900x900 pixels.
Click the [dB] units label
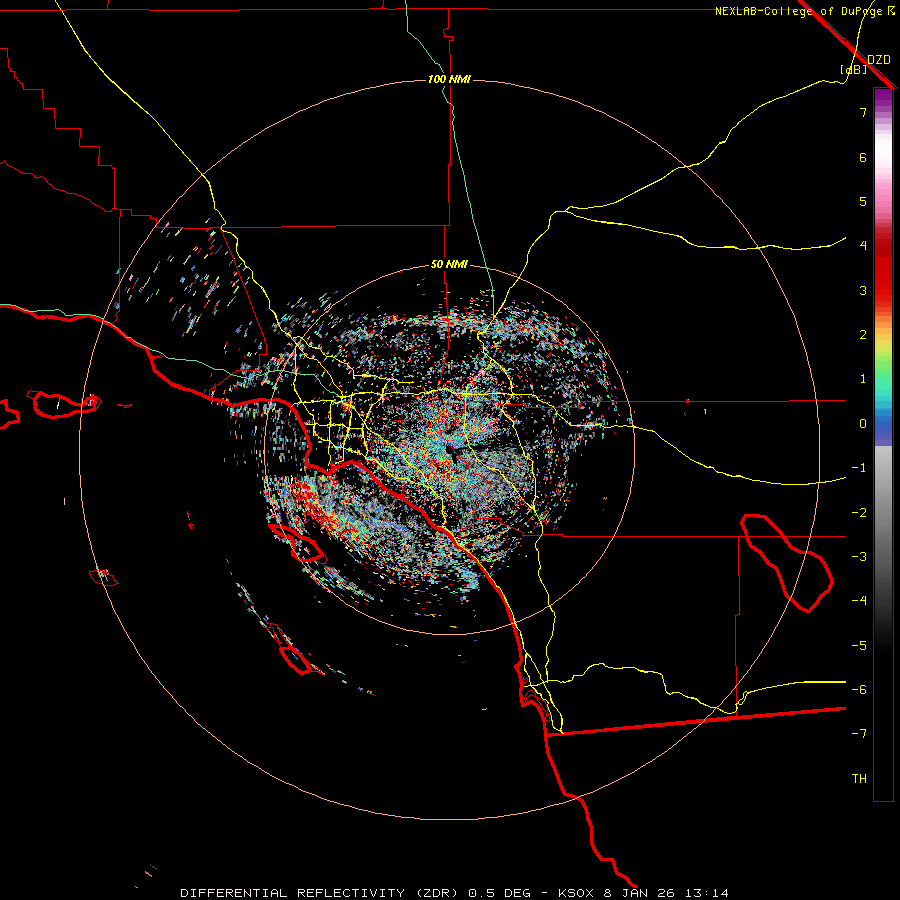[x=853, y=70]
